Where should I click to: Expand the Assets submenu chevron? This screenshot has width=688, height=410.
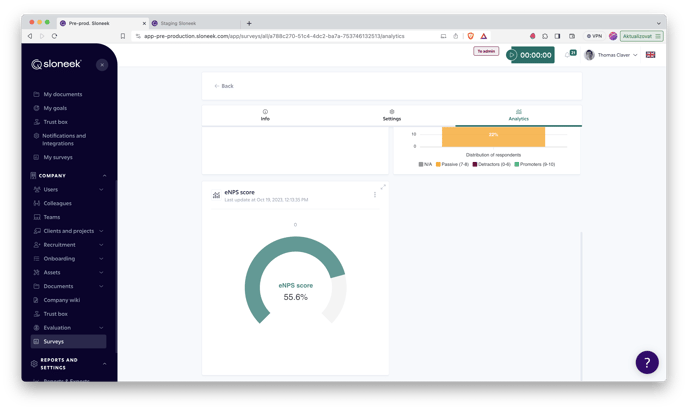(x=101, y=273)
